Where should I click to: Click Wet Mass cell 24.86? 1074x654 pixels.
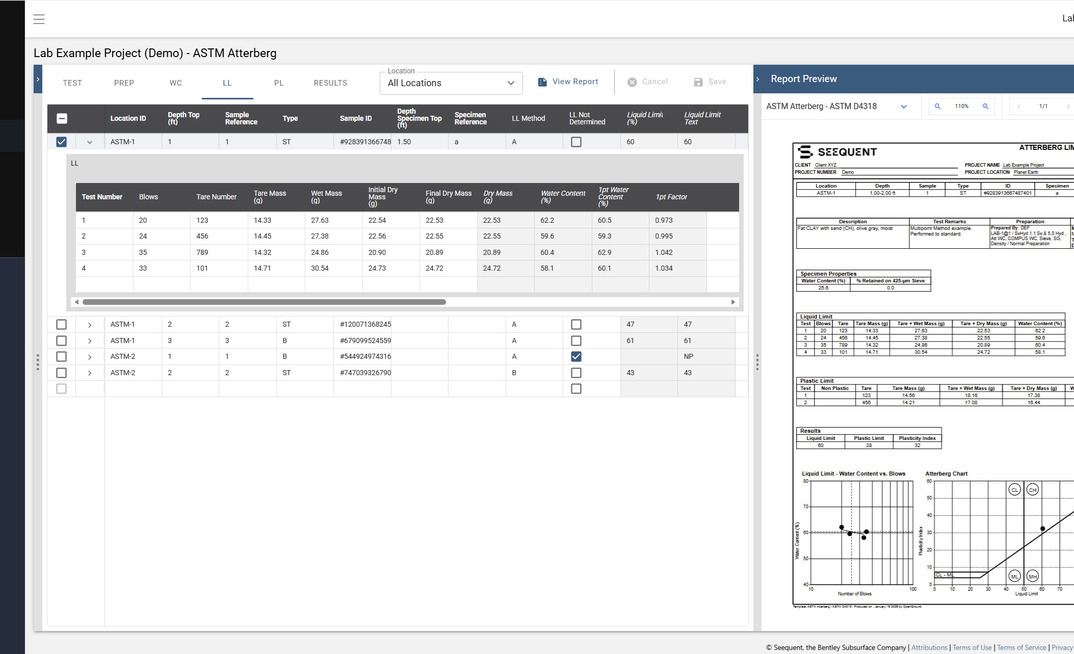coord(334,253)
